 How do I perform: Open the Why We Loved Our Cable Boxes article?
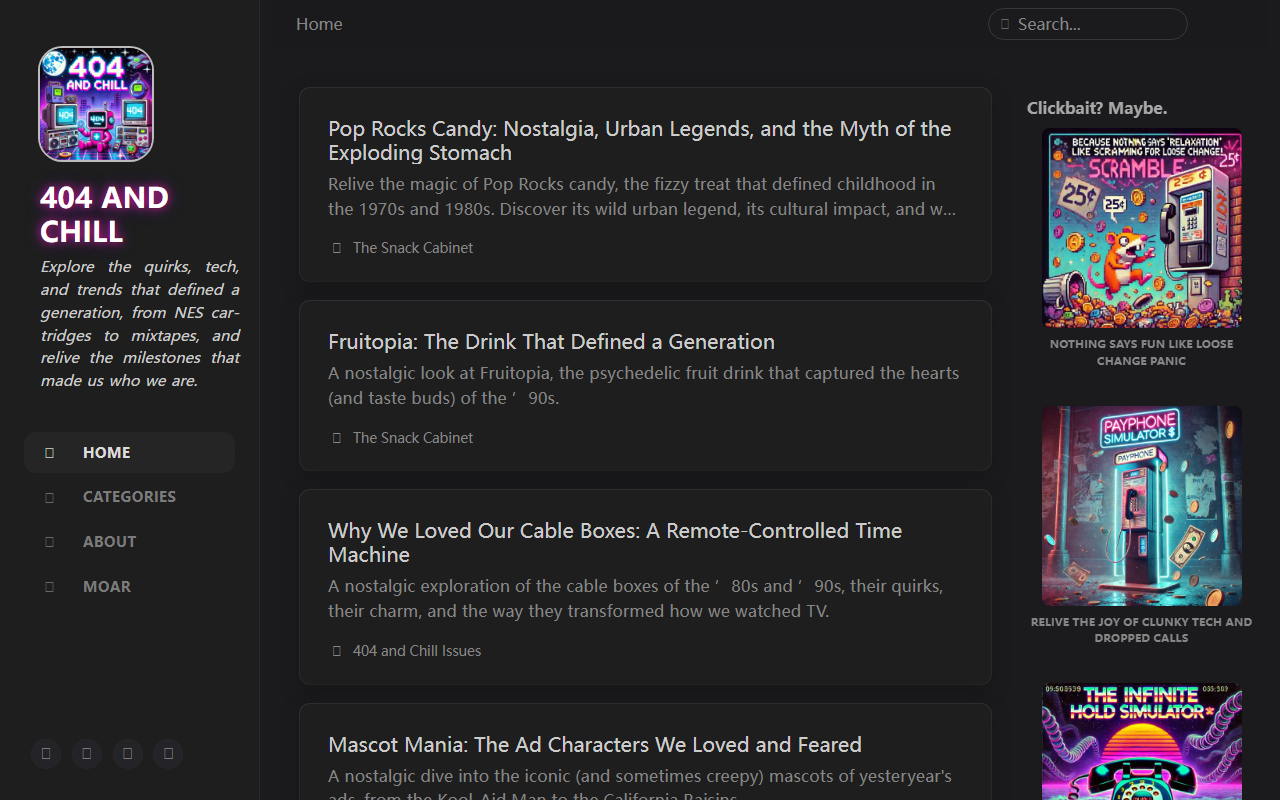(615, 543)
